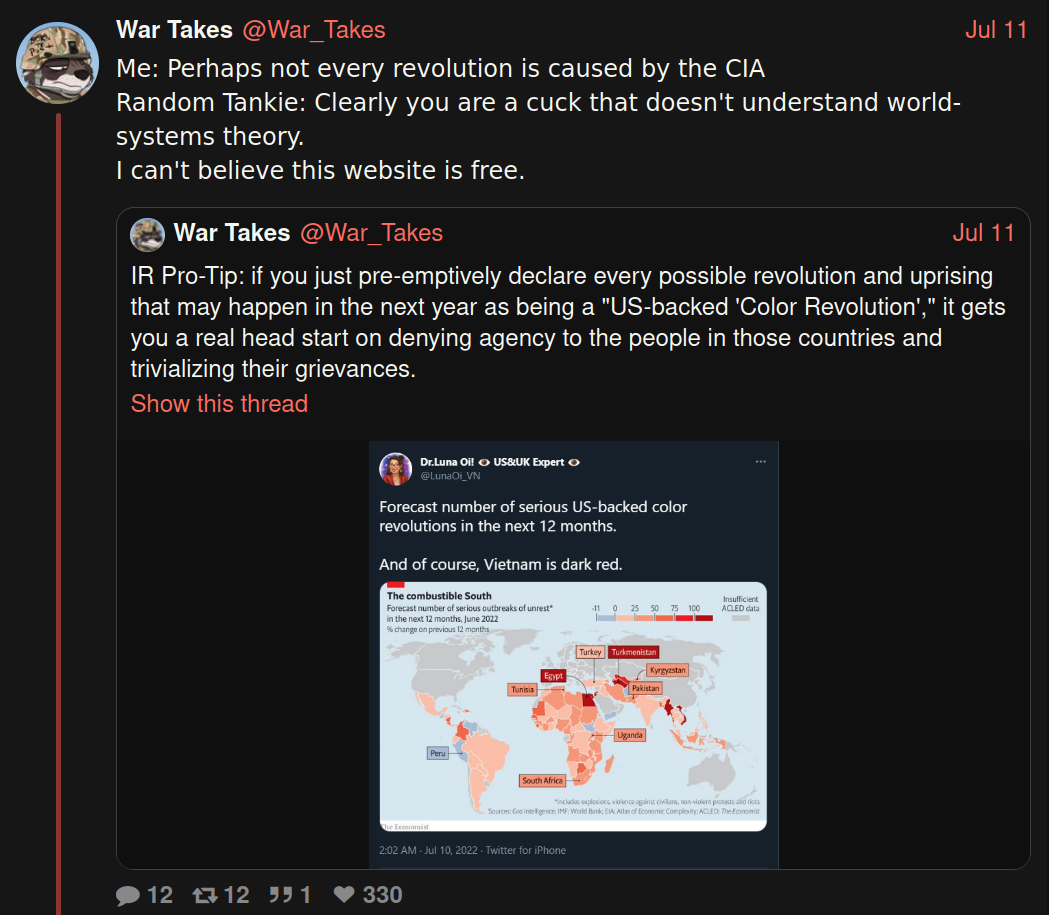Viewport: 1049px width, 915px height.
Task: Click quoted tweet text about Color Revolution
Action: (568, 322)
